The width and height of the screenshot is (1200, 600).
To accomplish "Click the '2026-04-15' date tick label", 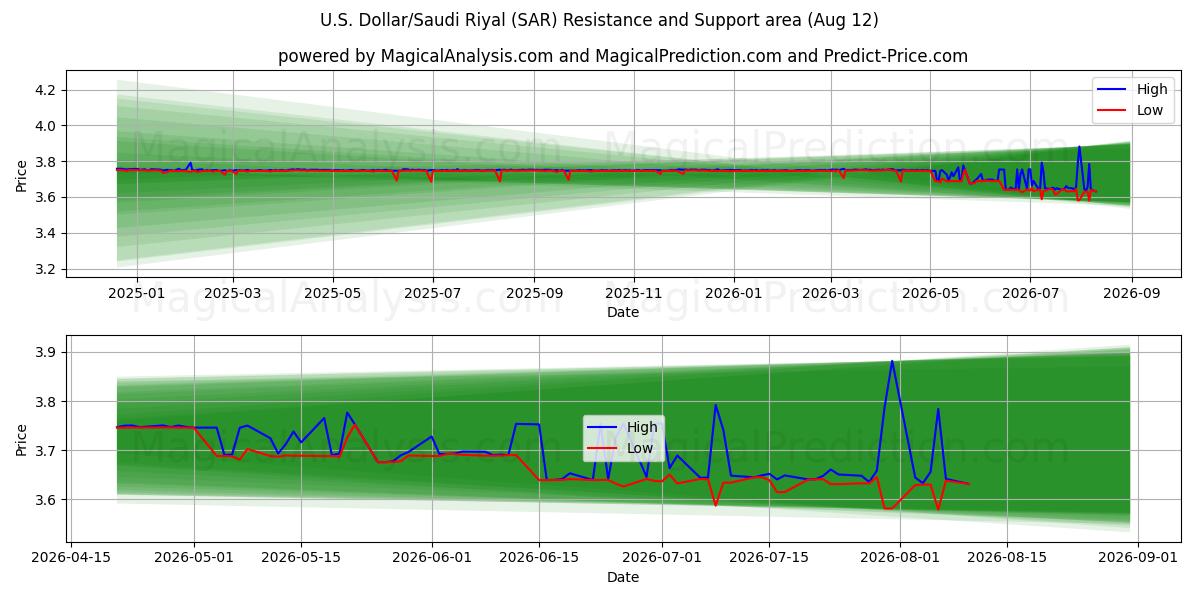I will [71, 559].
